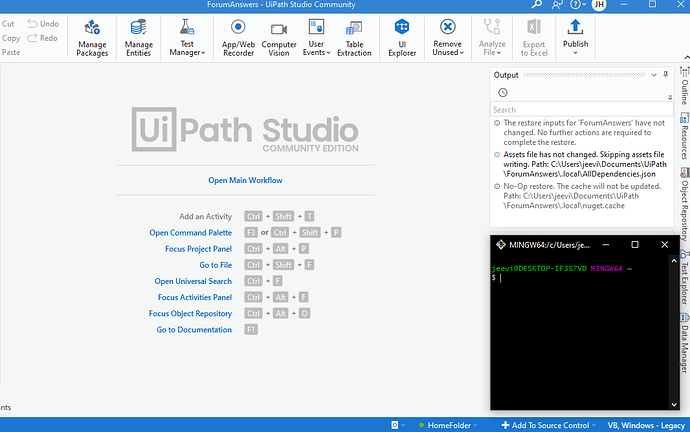Screen dimensions: 690x432
Task: Start Computer Vision recording
Action: (x=279, y=38)
